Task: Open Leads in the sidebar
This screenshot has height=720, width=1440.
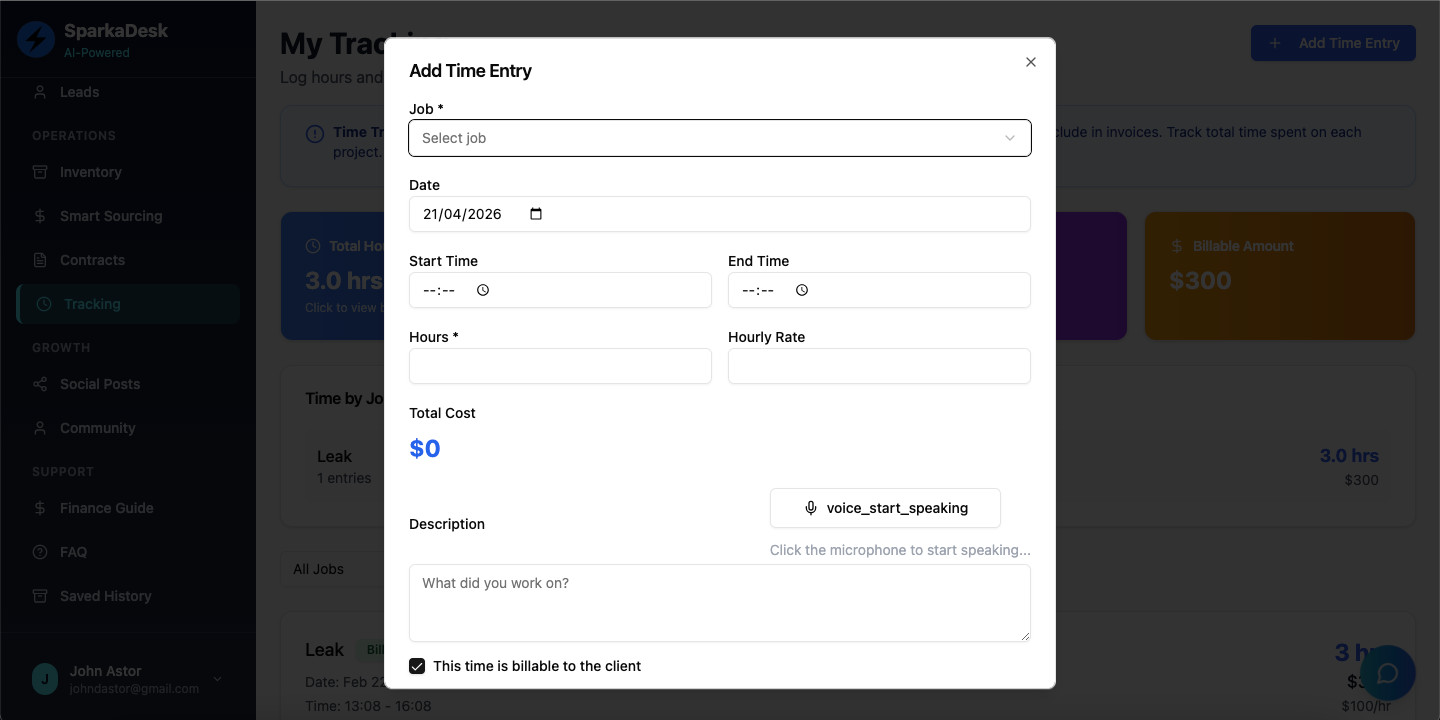Action: pyautogui.click(x=128, y=92)
